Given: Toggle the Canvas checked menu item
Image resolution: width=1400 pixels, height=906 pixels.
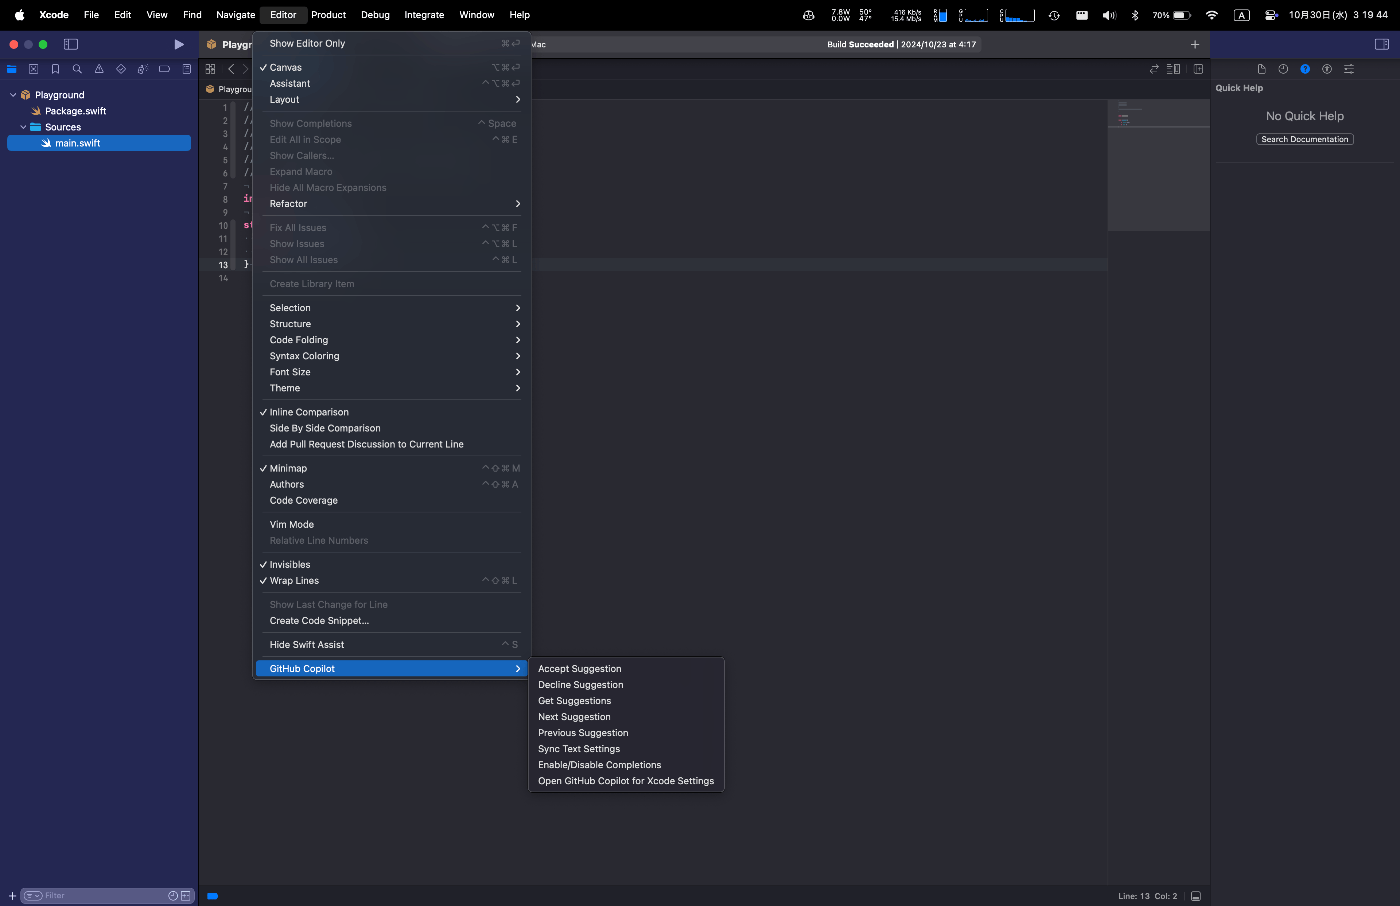Looking at the screenshot, I should click(391, 68).
